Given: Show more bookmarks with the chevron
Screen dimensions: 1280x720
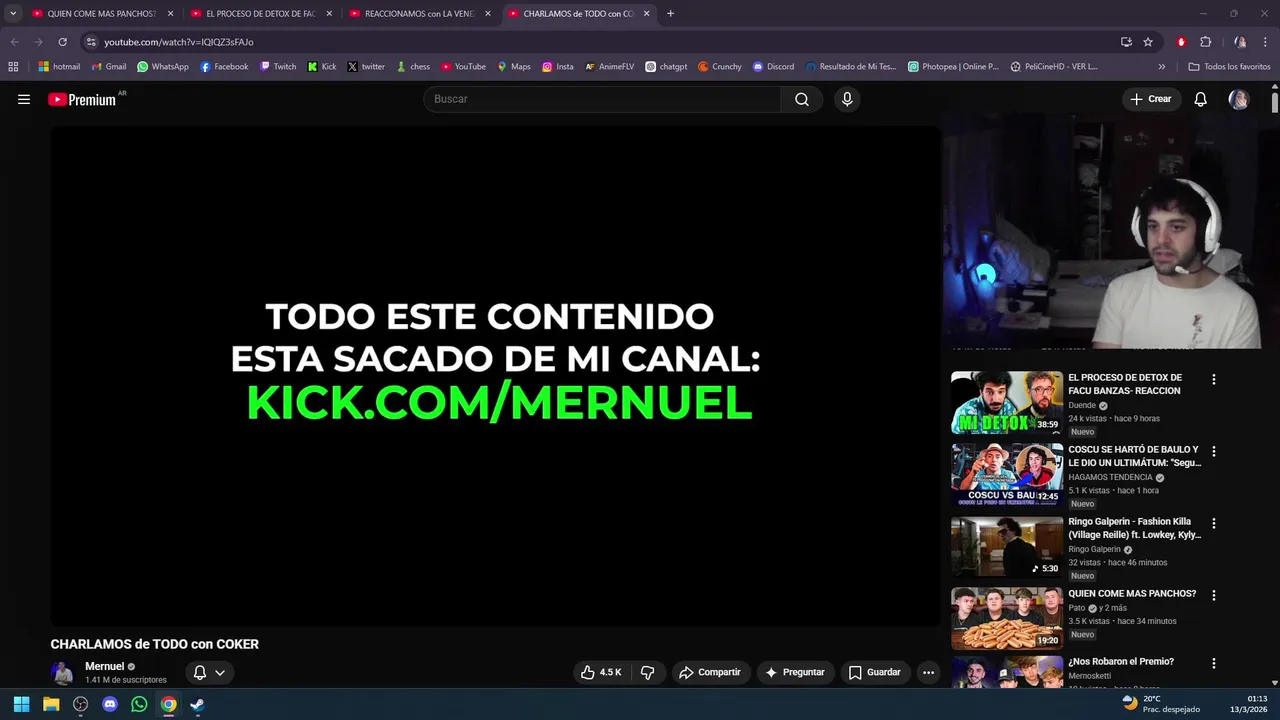Looking at the screenshot, I should (x=1162, y=67).
